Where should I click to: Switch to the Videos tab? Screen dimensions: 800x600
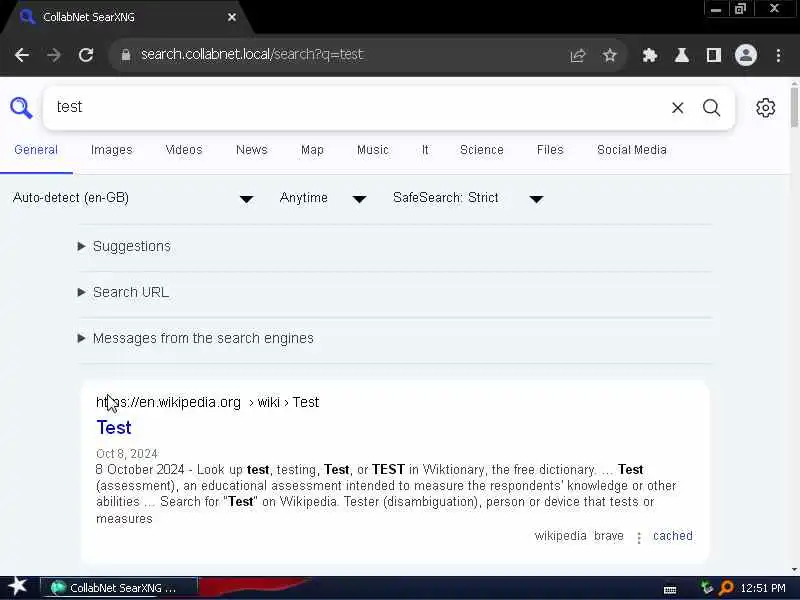click(184, 150)
